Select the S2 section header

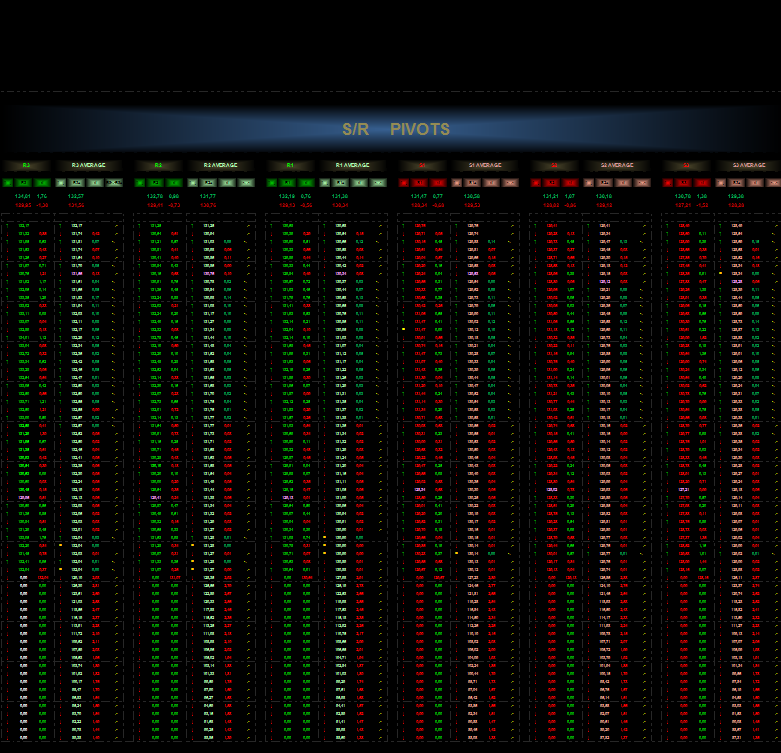(x=554, y=165)
